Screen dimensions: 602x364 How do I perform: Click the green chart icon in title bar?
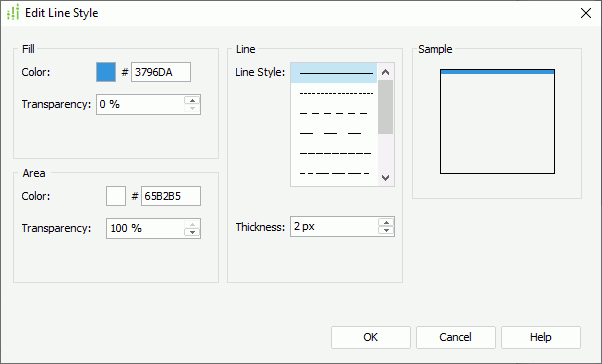13,13
